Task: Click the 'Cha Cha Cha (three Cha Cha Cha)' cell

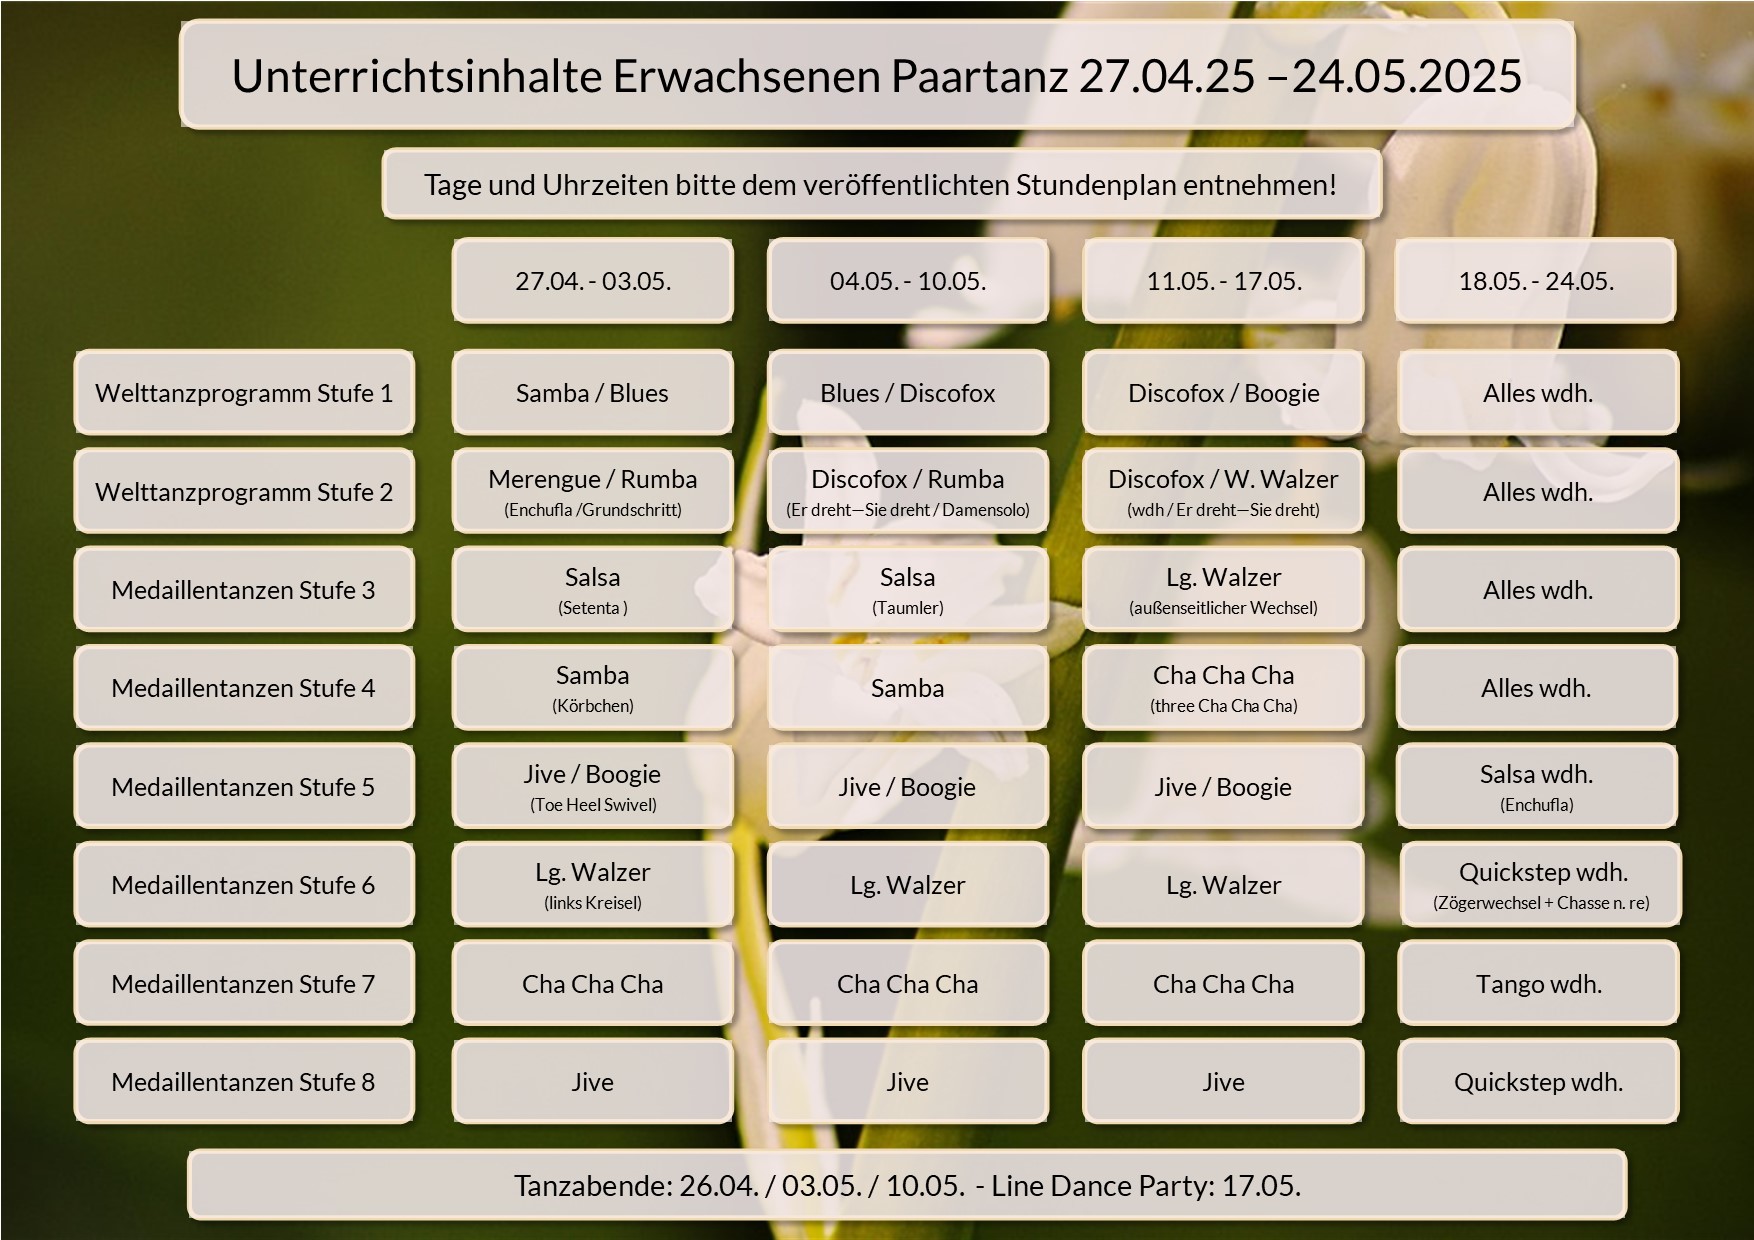Action: click(1223, 687)
